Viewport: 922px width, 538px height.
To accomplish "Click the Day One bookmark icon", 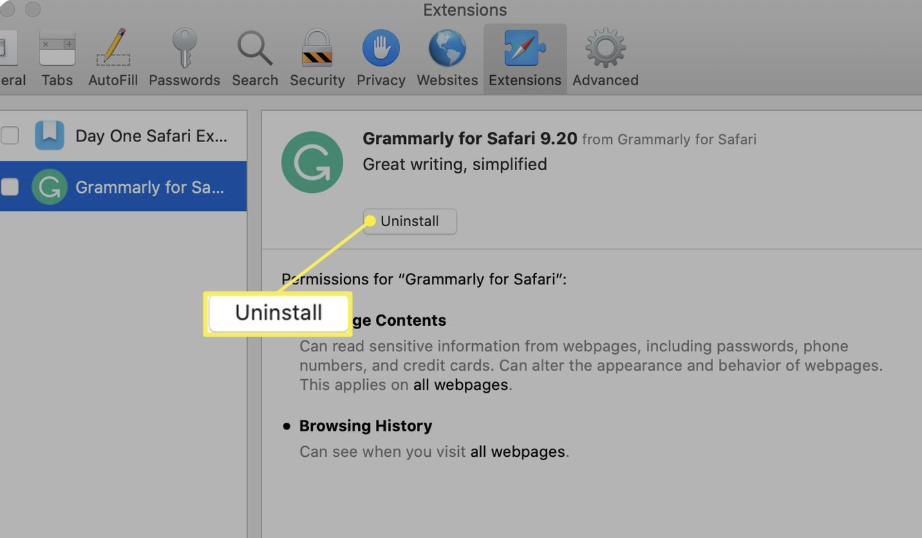I will click(x=49, y=135).
